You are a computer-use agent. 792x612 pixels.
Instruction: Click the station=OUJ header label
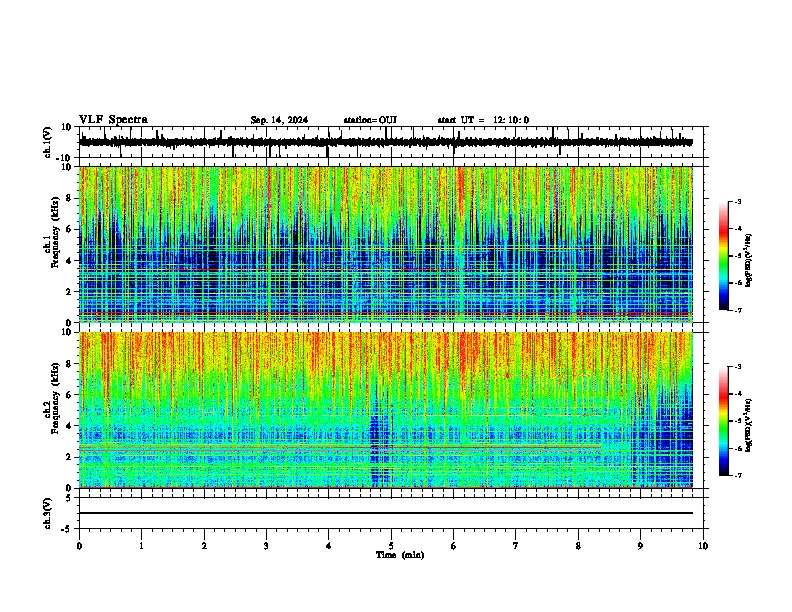pos(370,120)
